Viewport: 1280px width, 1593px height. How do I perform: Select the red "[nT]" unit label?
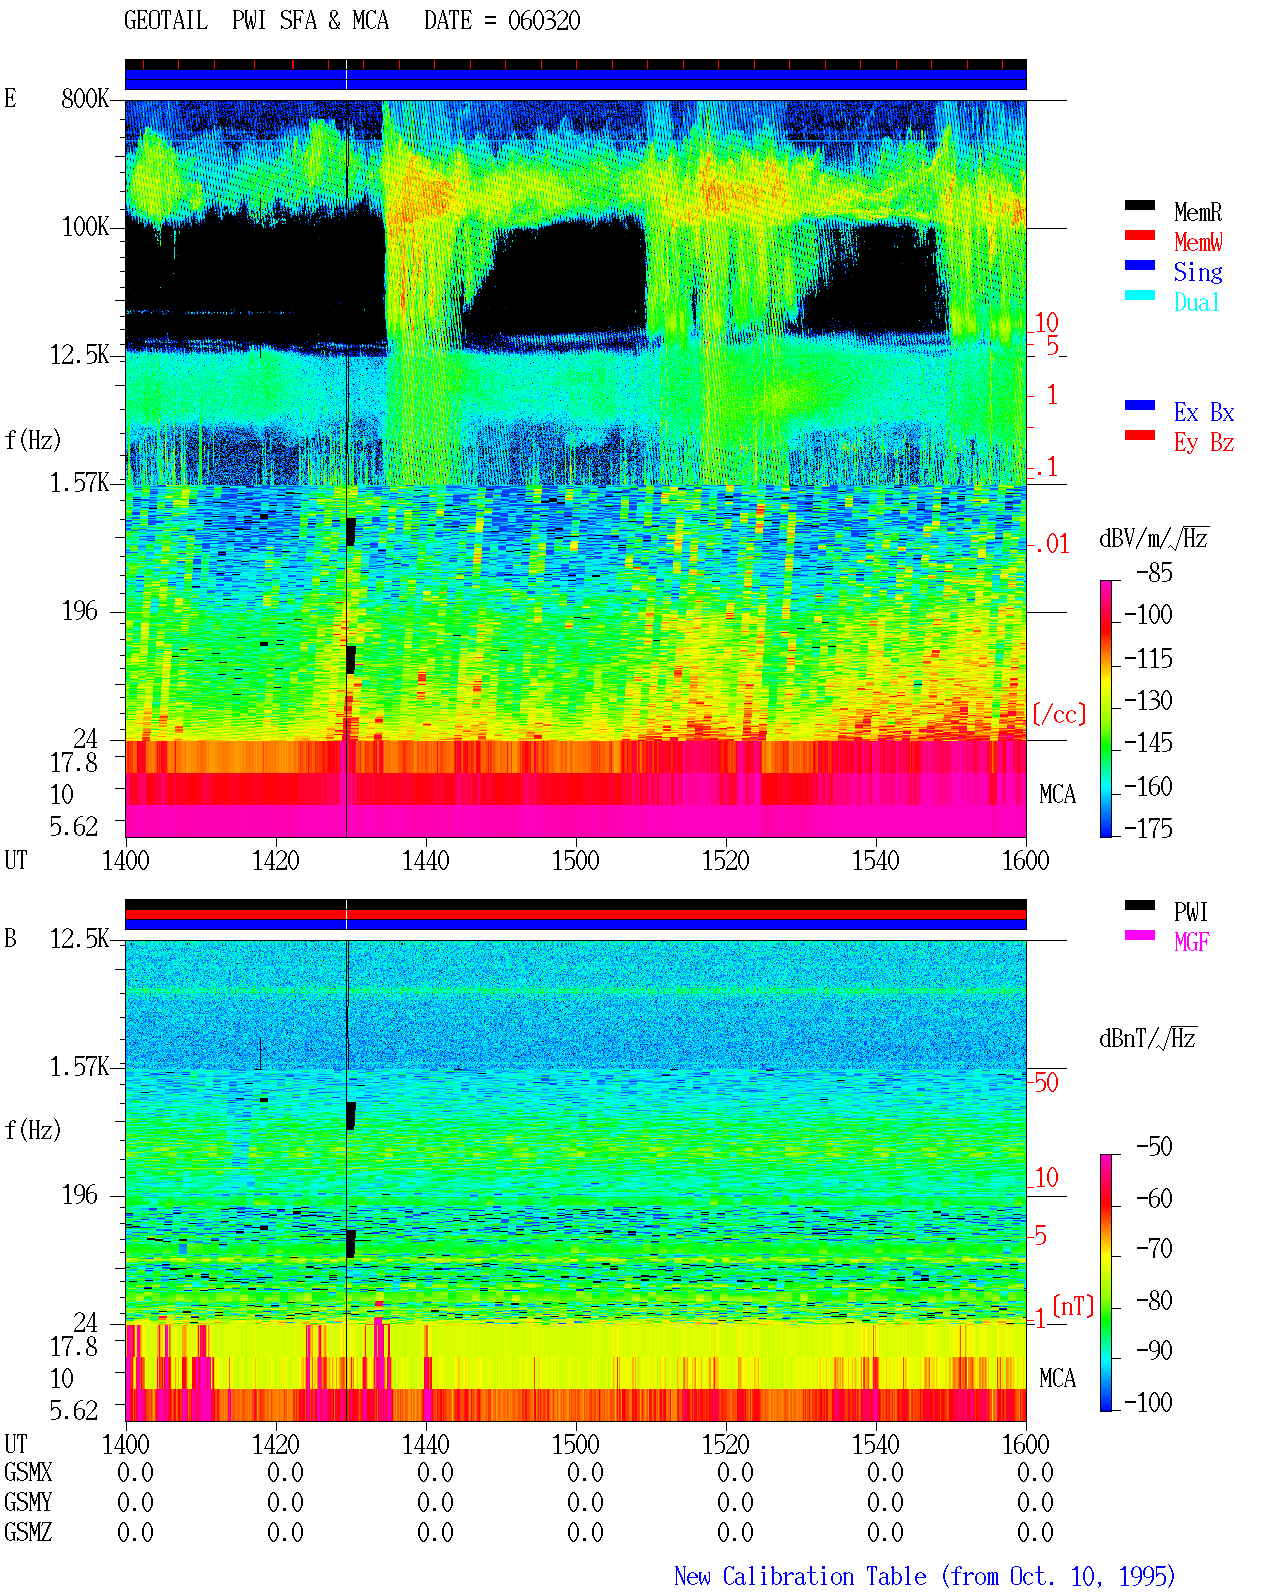point(1074,1306)
